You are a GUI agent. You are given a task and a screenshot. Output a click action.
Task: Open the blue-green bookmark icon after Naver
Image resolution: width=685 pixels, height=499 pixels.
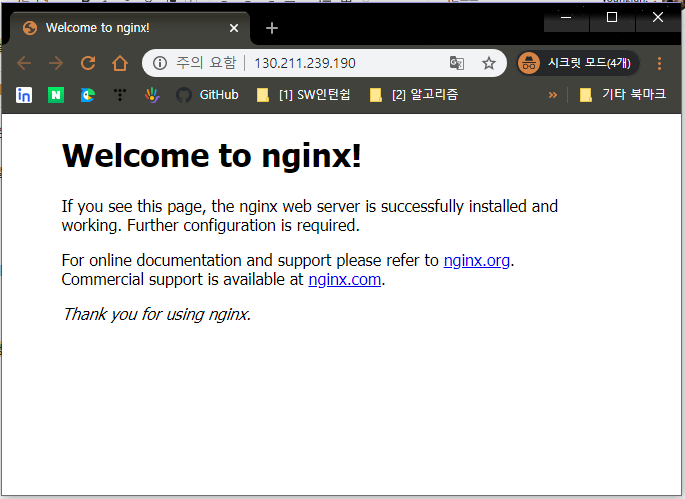pyautogui.click(x=88, y=95)
